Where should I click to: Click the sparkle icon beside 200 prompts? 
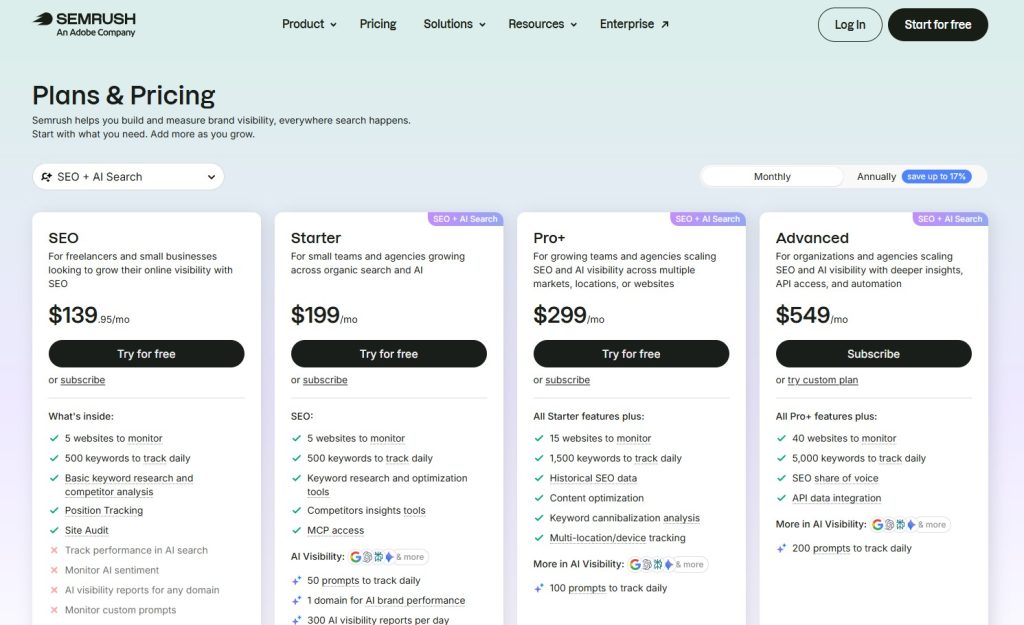781,549
